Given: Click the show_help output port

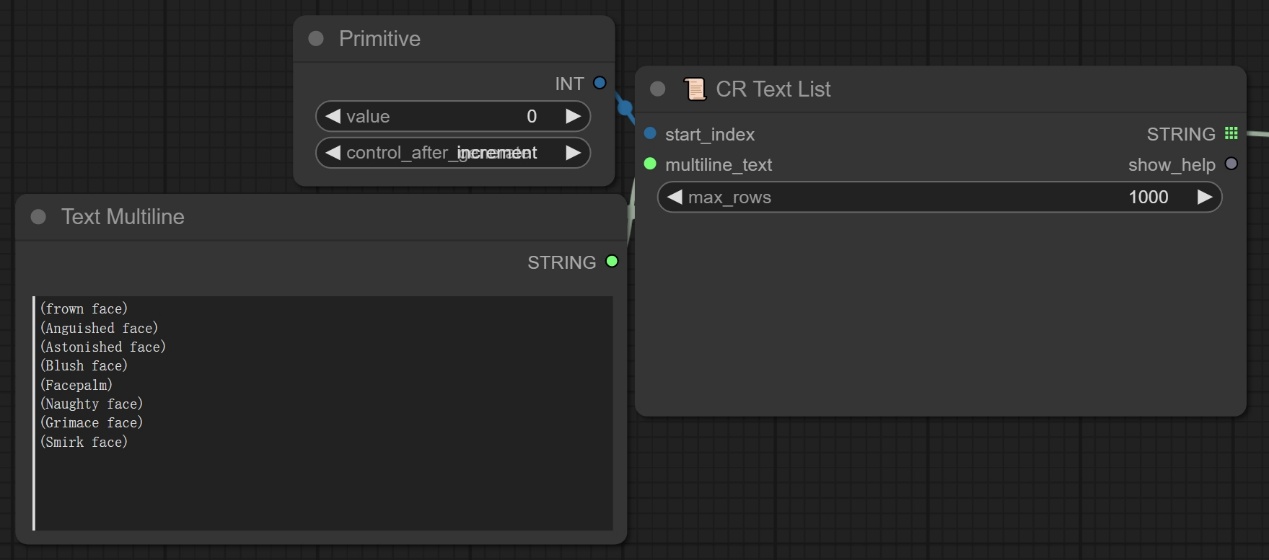Looking at the screenshot, I should point(1231,164).
